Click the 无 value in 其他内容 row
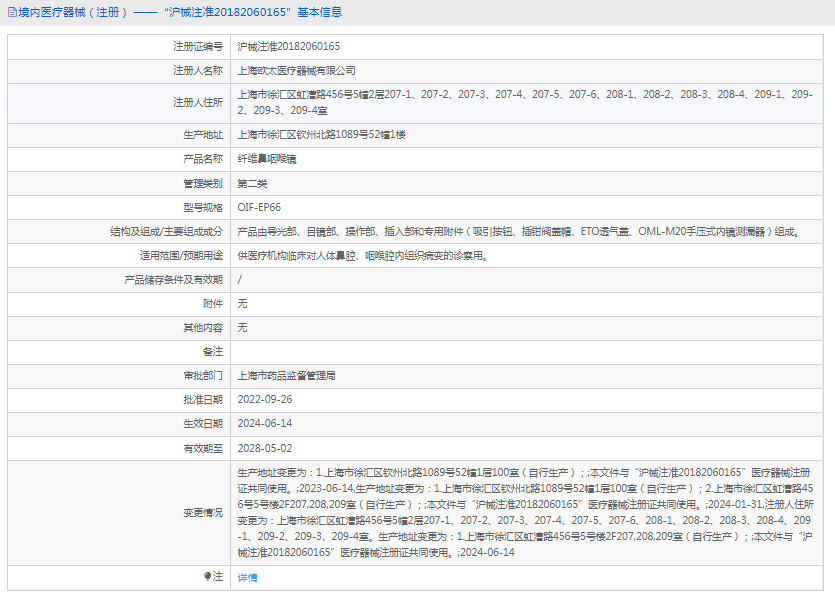835x596 pixels. coord(242,328)
